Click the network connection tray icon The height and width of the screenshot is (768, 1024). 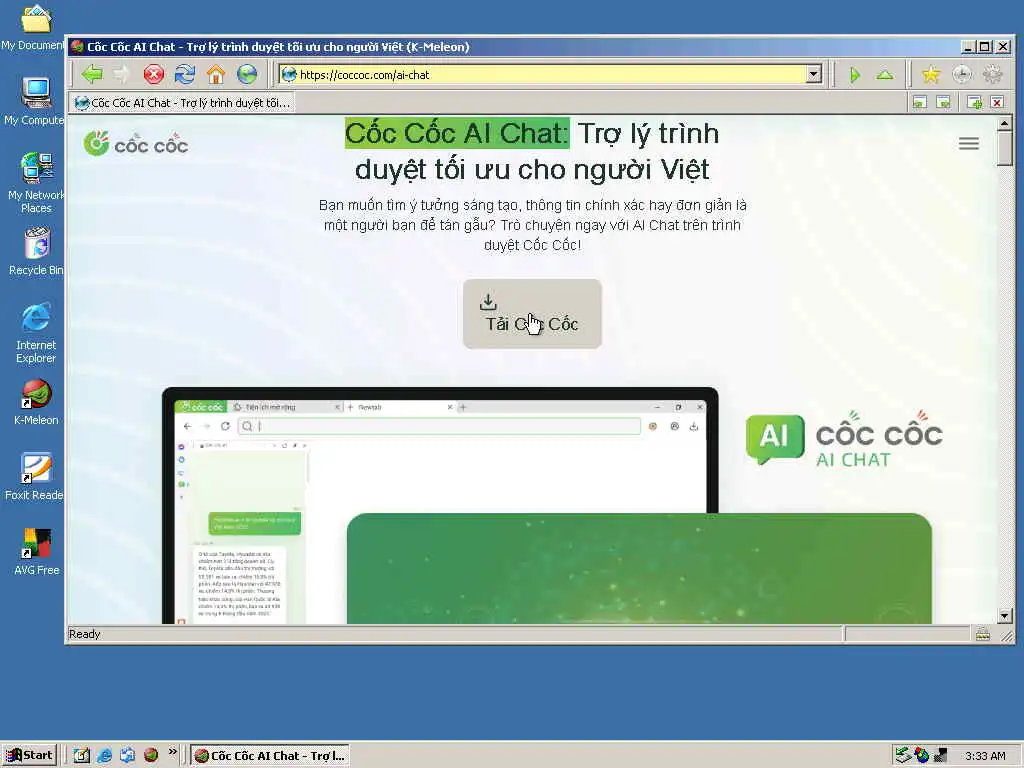tap(940, 756)
